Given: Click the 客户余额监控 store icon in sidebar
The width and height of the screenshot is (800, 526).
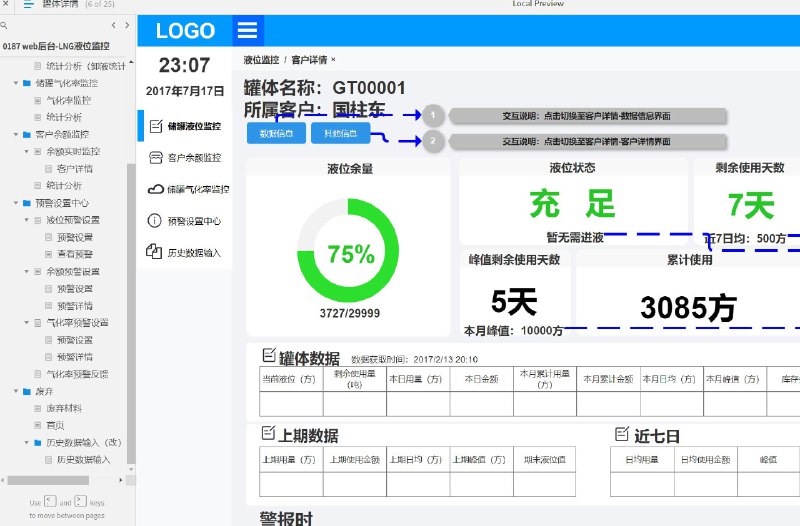Looking at the screenshot, I should [156, 158].
